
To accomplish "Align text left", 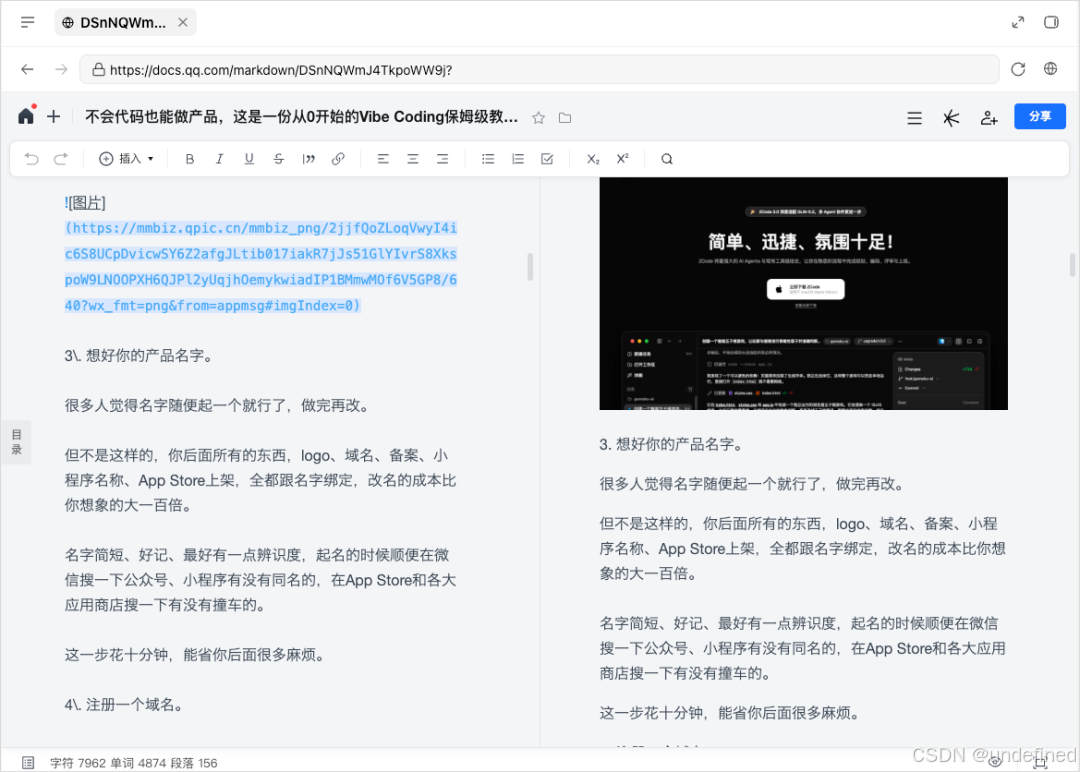I will 383,159.
